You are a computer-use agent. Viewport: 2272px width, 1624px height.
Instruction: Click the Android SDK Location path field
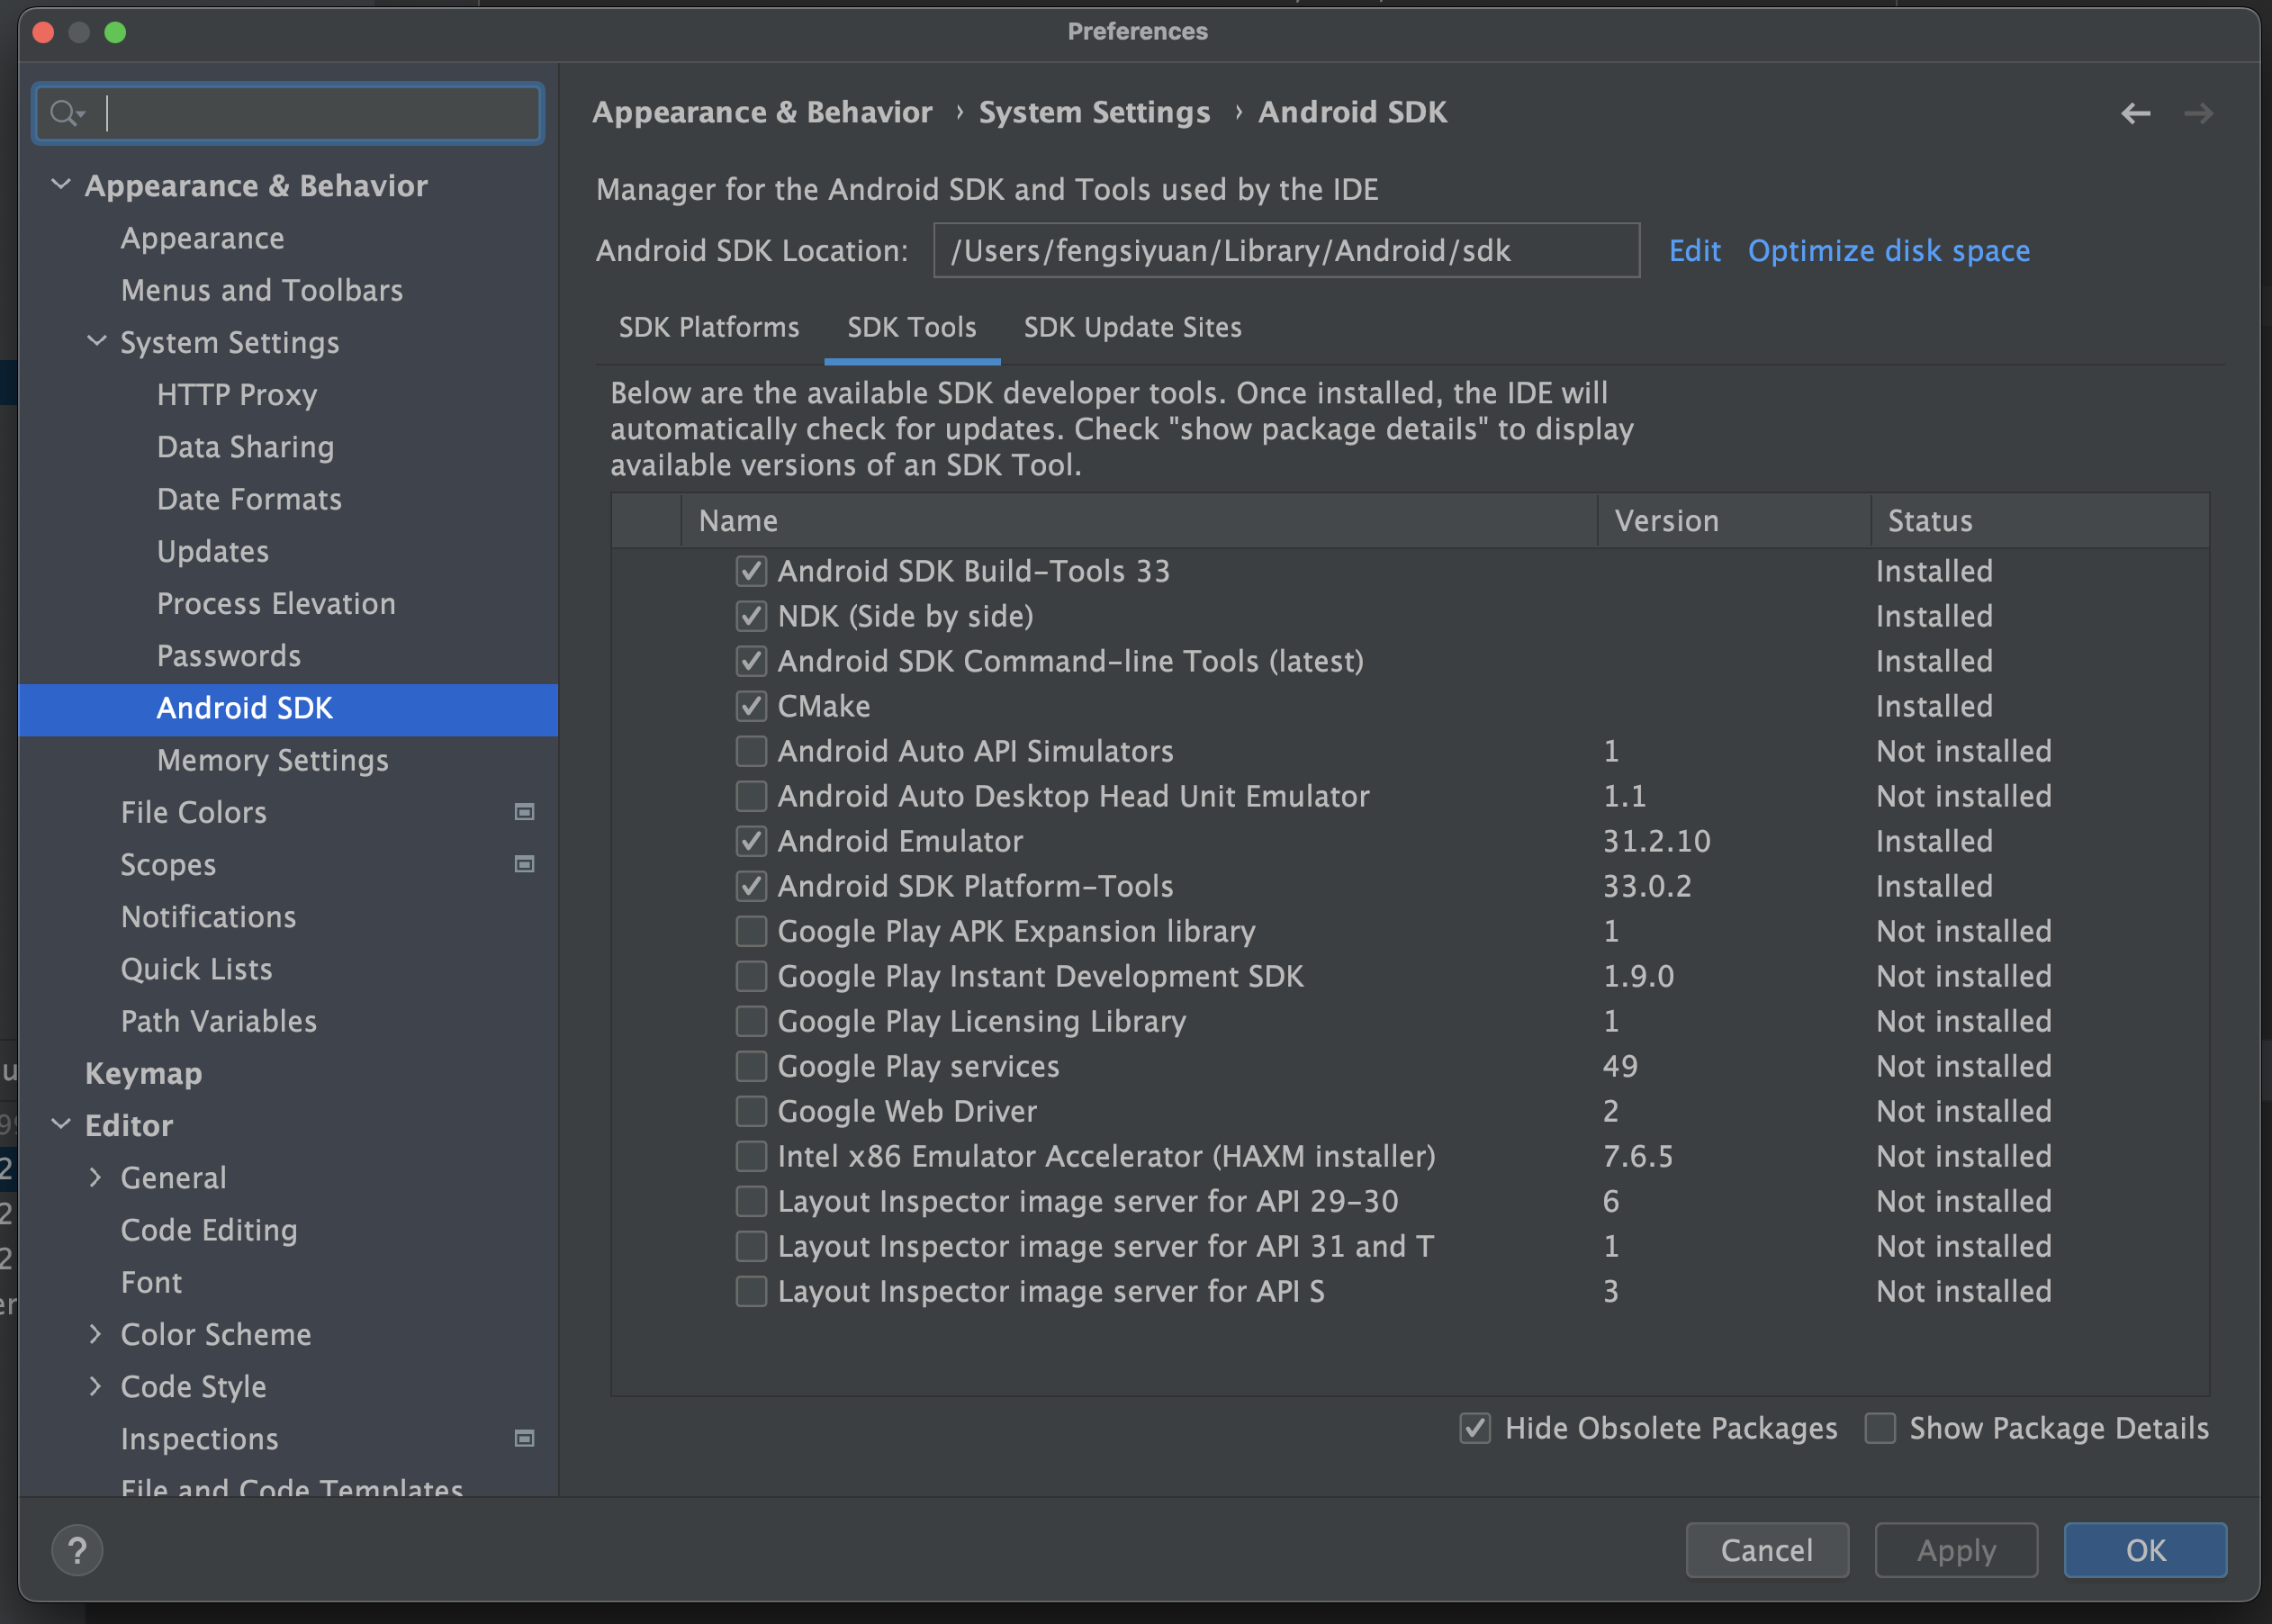[x=1285, y=250]
